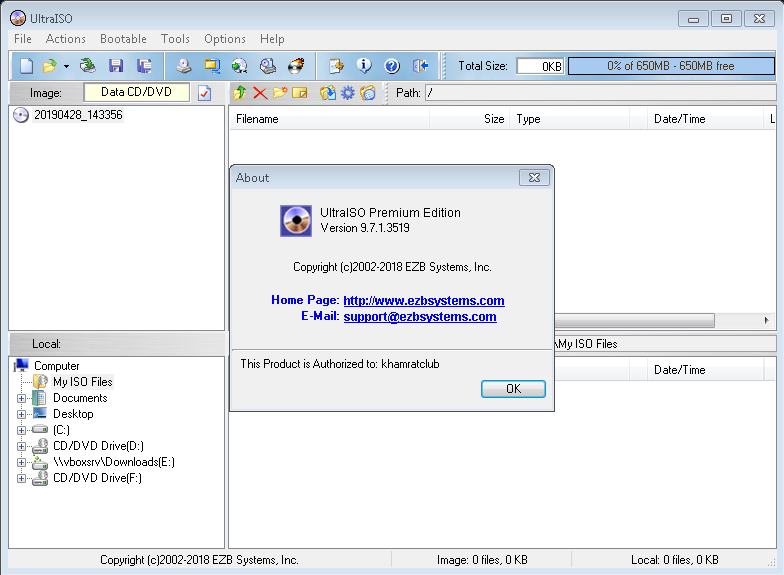Click the image pane horizontal scrollbar thumb

pyautogui.click(x=634, y=320)
